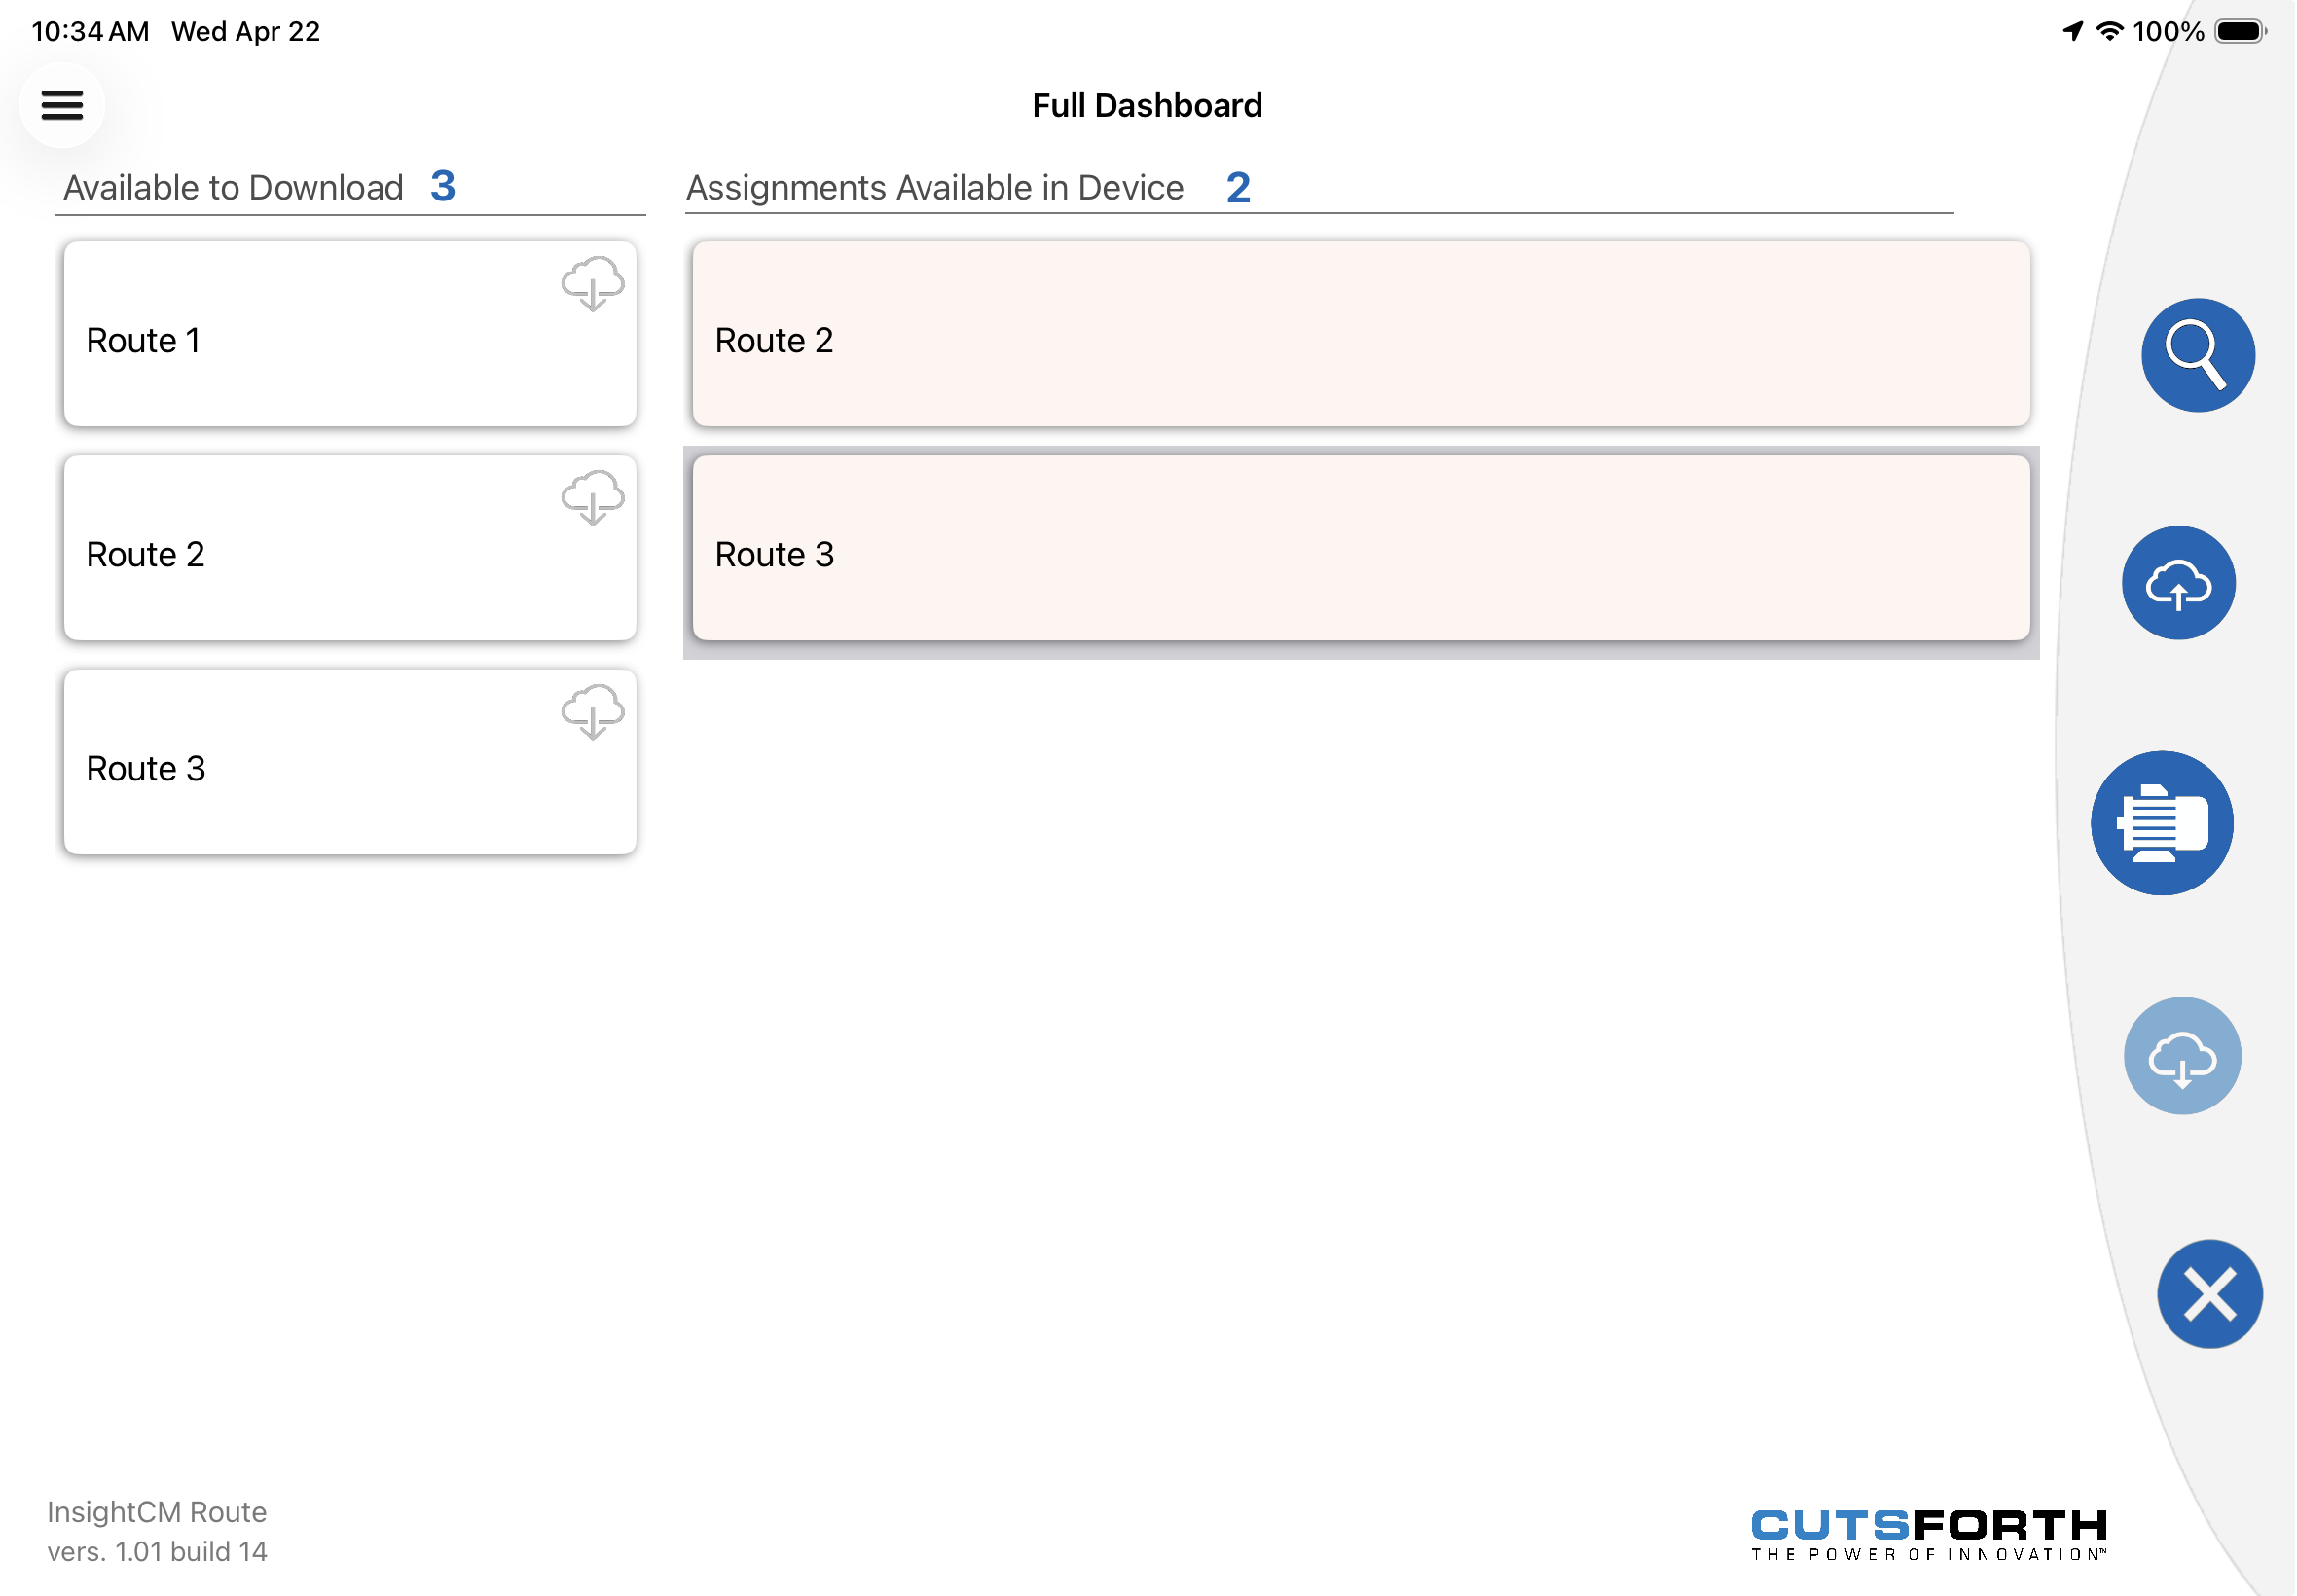The height and width of the screenshot is (1596, 2297).
Task: Open the hamburger menu
Action: [x=62, y=105]
